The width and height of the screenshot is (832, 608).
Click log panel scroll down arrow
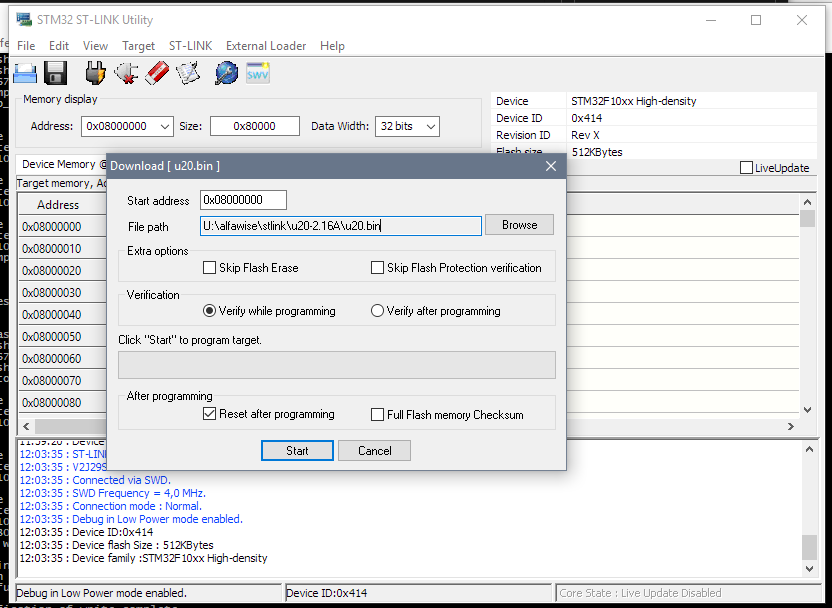[x=809, y=568]
